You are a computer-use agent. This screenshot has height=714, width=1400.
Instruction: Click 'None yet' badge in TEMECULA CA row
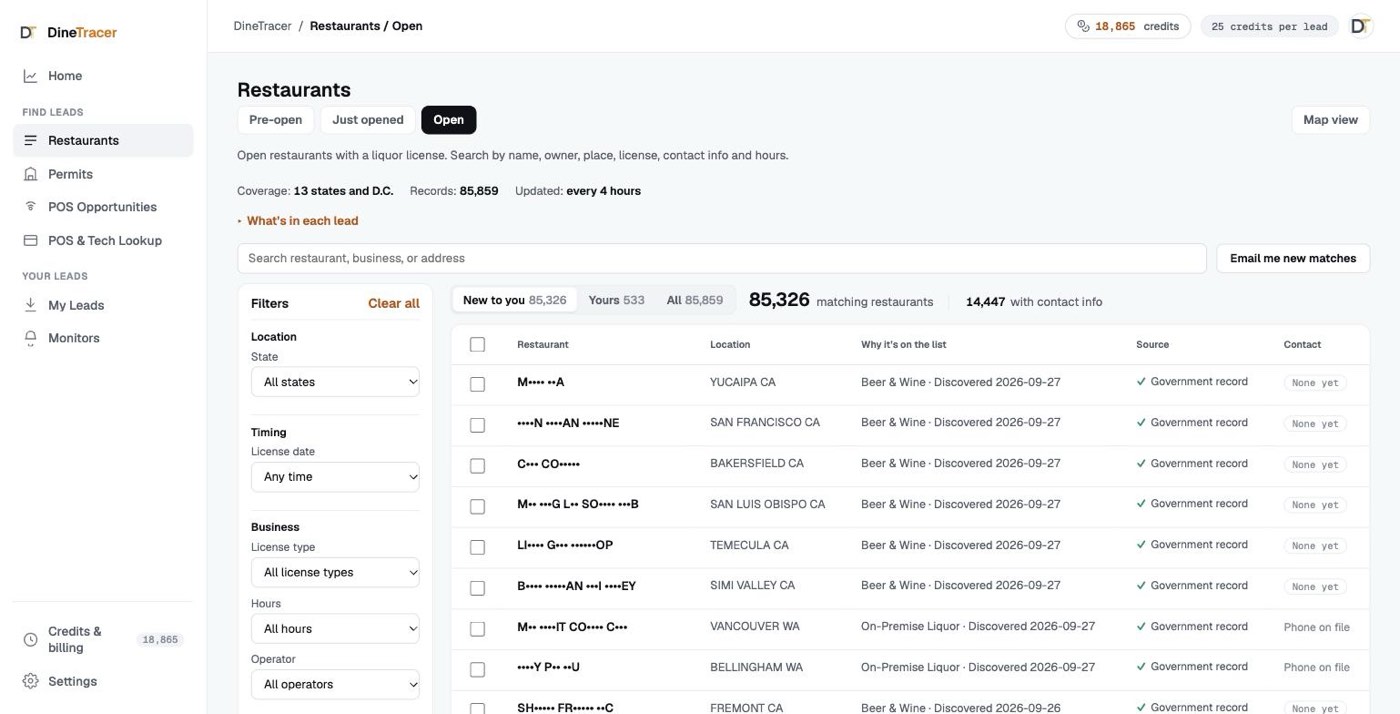(x=1315, y=546)
